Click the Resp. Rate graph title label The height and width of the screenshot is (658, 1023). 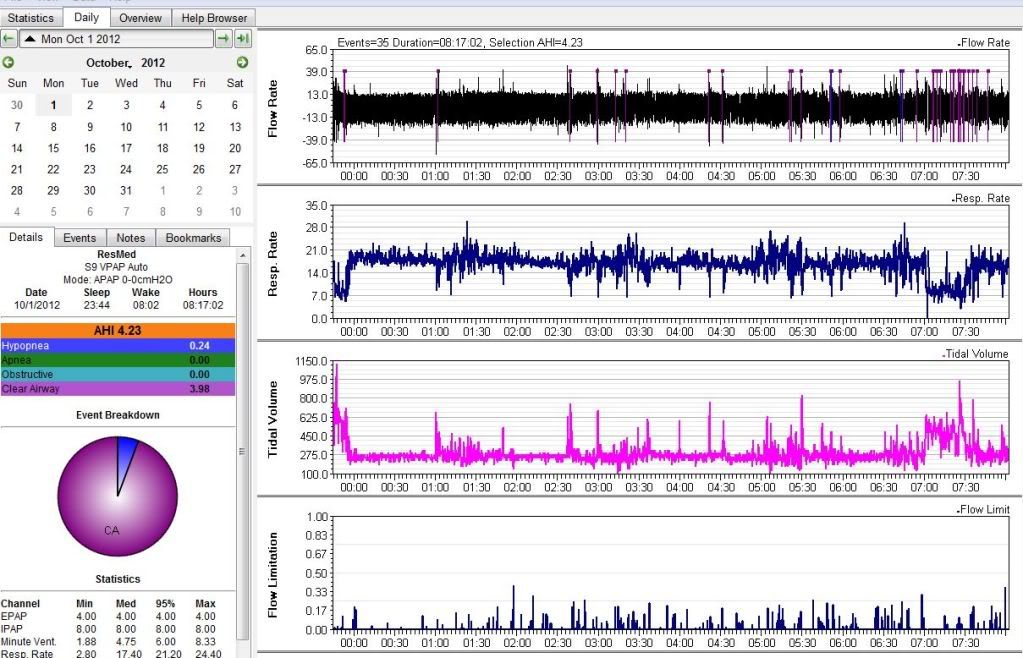(x=981, y=198)
